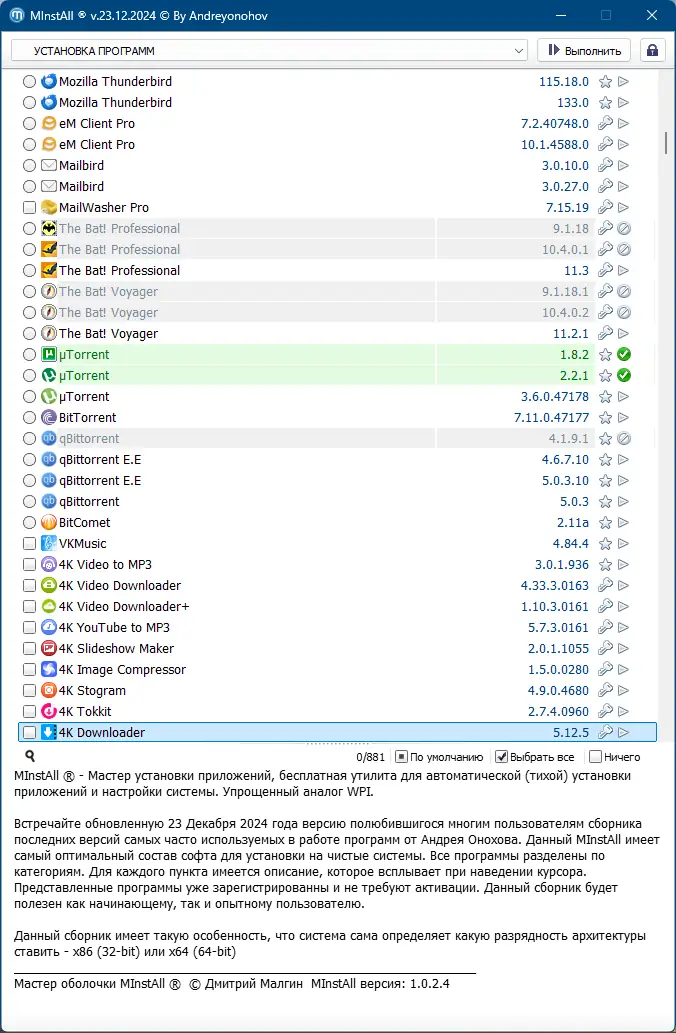The width and height of the screenshot is (676, 1033).
Task: Click green checkmark for µTorrent 1.8.2
Action: [x=624, y=354]
